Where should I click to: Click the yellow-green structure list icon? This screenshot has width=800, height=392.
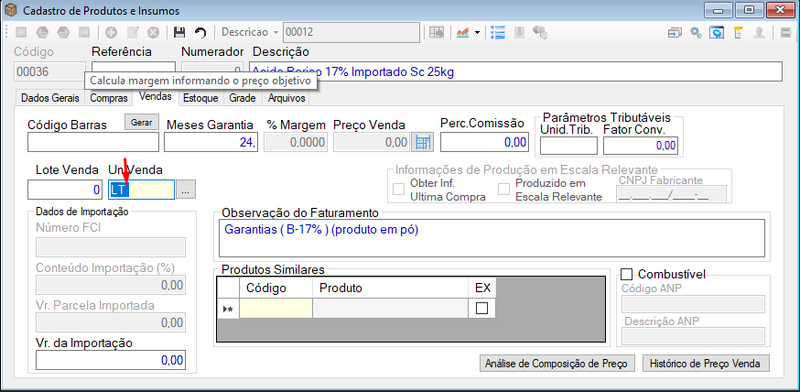[x=738, y=33]
